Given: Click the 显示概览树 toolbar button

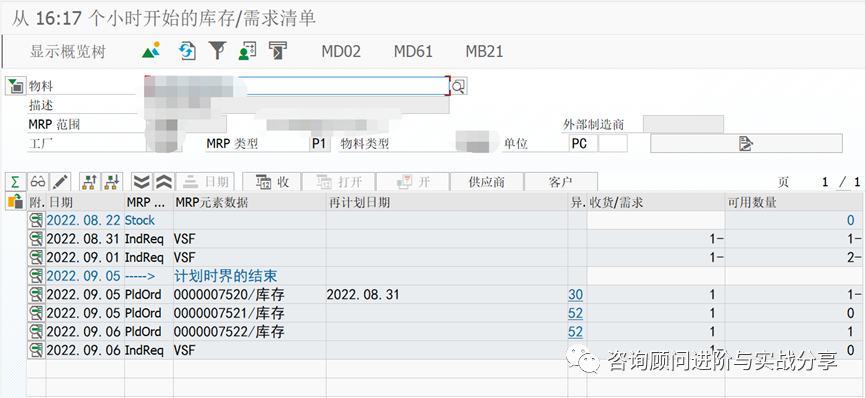Looking at the screenshot, I should click(x=67, y=52).
